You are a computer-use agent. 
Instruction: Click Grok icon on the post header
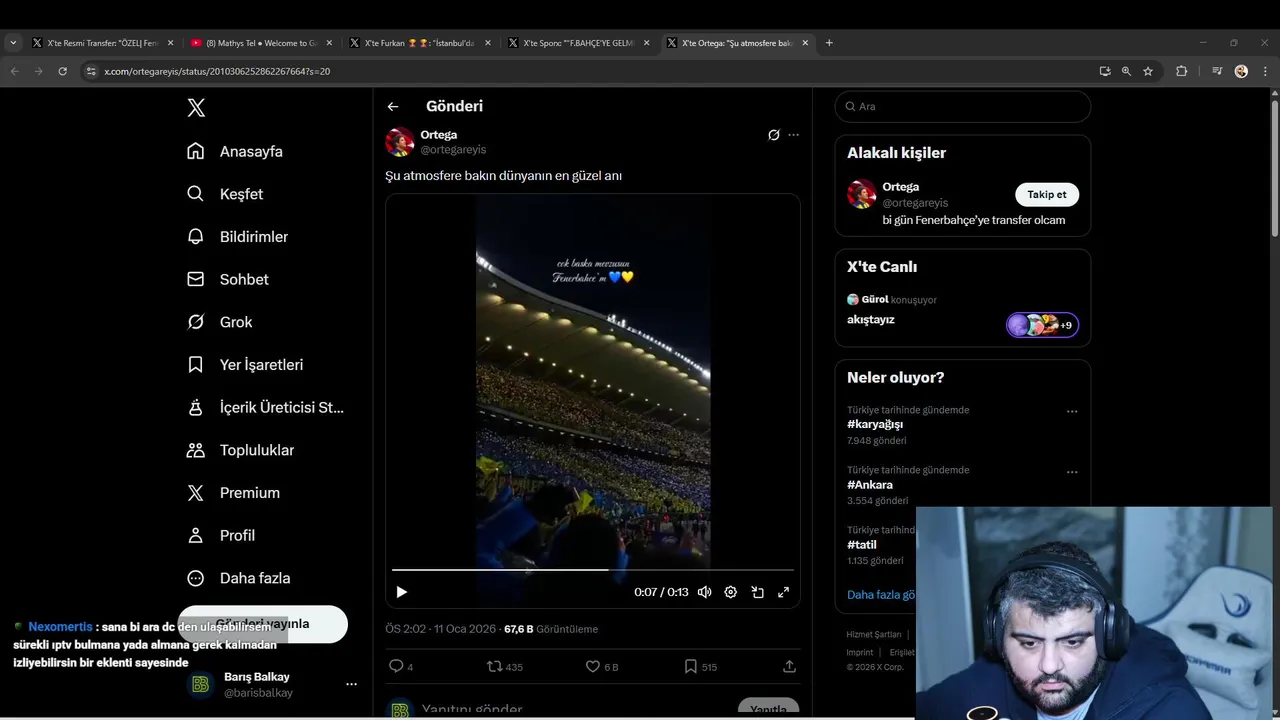pyautogui.click(x=773, y=135)
